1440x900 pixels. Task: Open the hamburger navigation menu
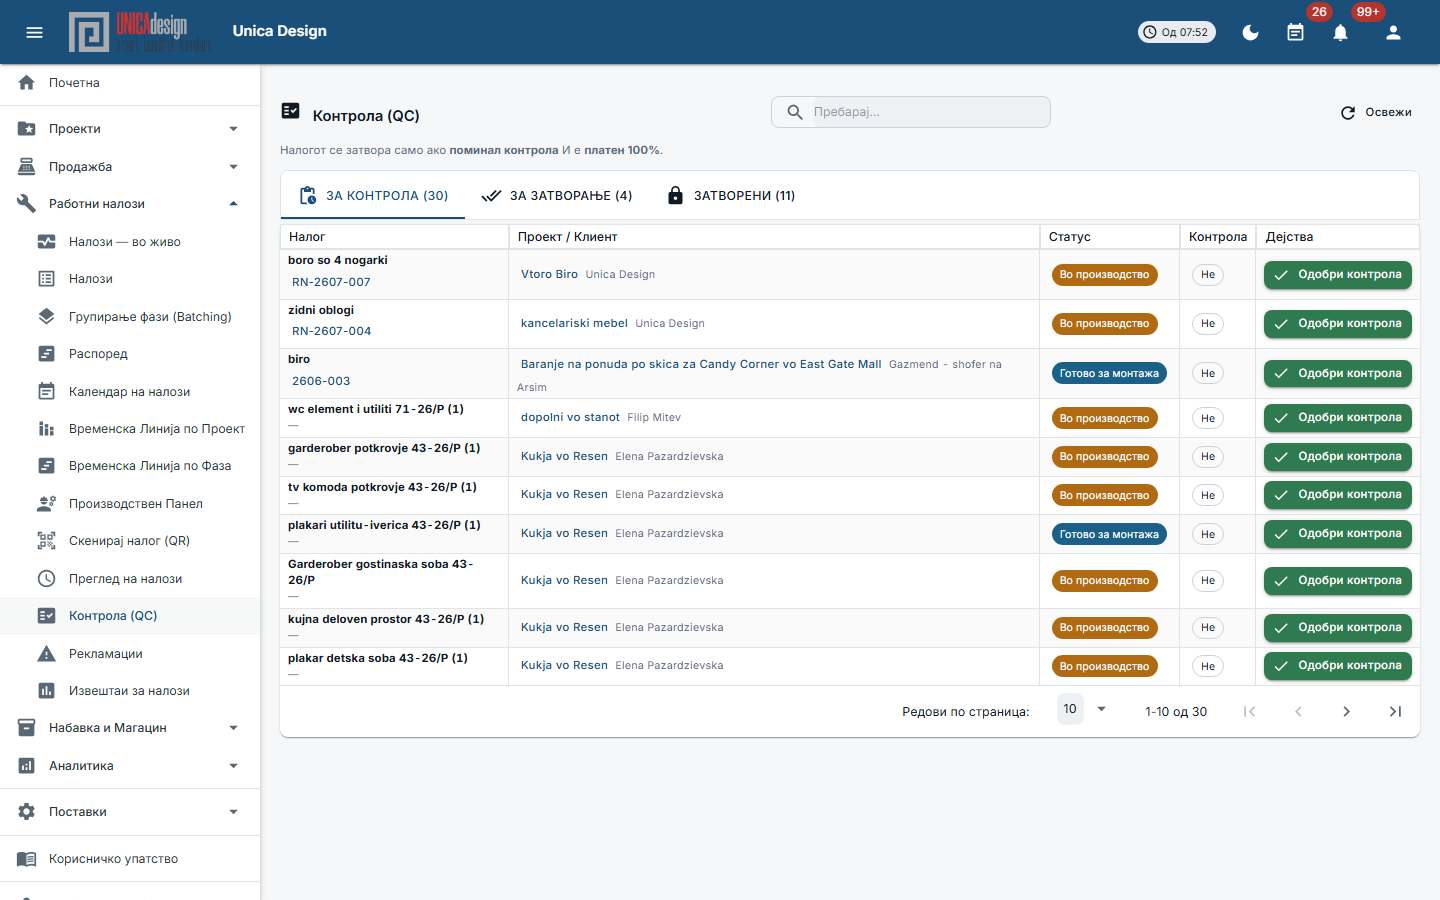(34, 32)
